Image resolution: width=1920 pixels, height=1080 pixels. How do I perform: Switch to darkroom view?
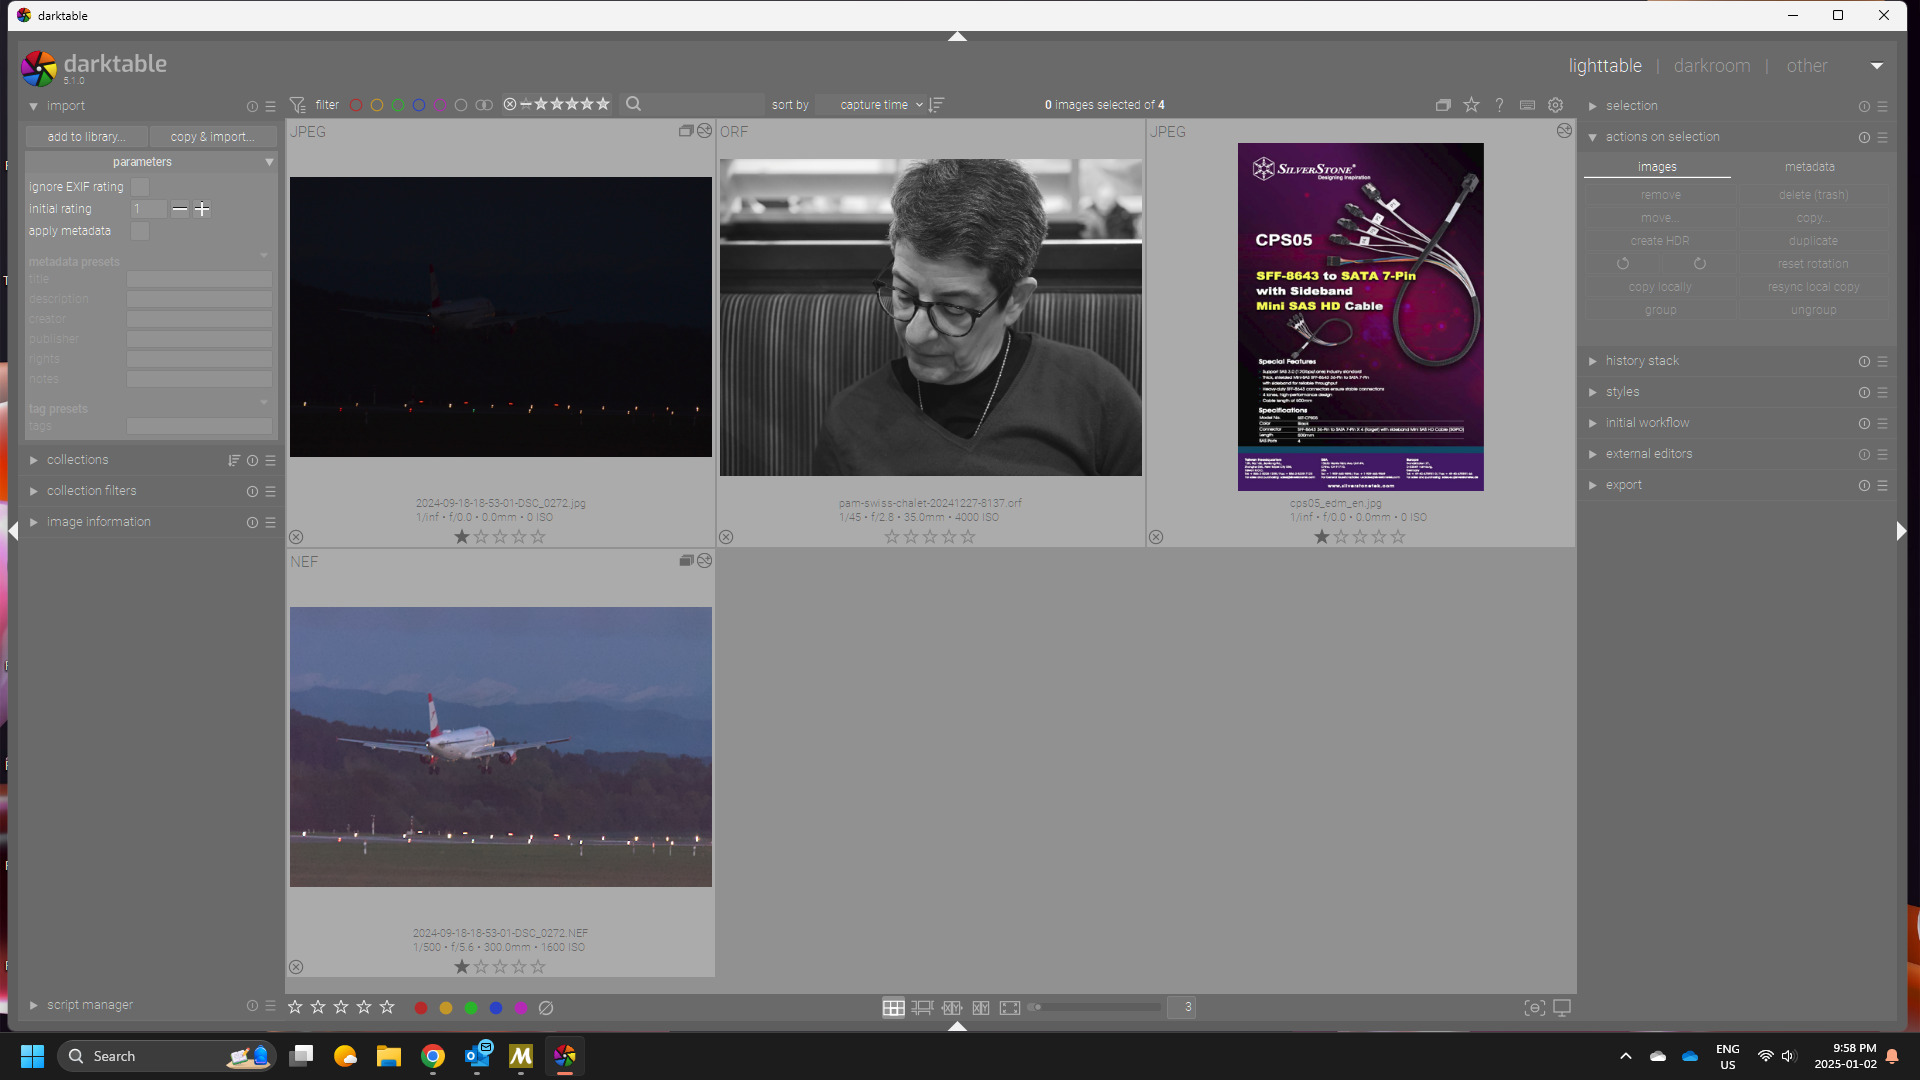pos(1711,66)
